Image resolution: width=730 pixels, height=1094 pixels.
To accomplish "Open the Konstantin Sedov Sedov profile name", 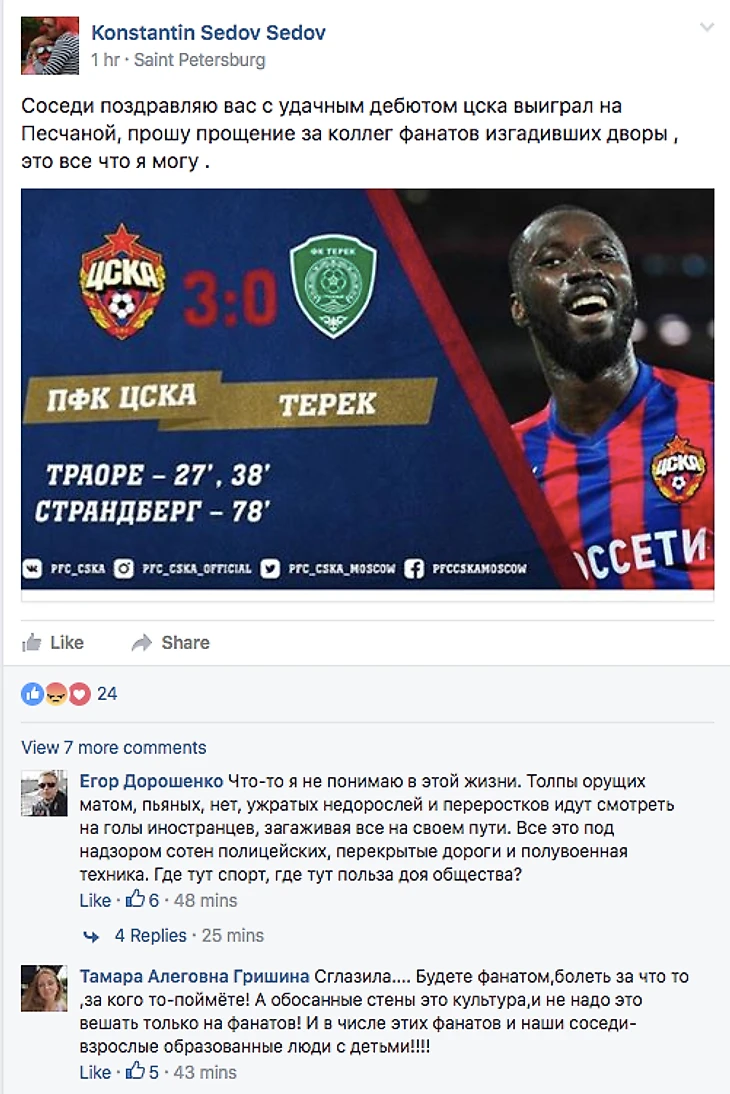I will tap(208, 32).
